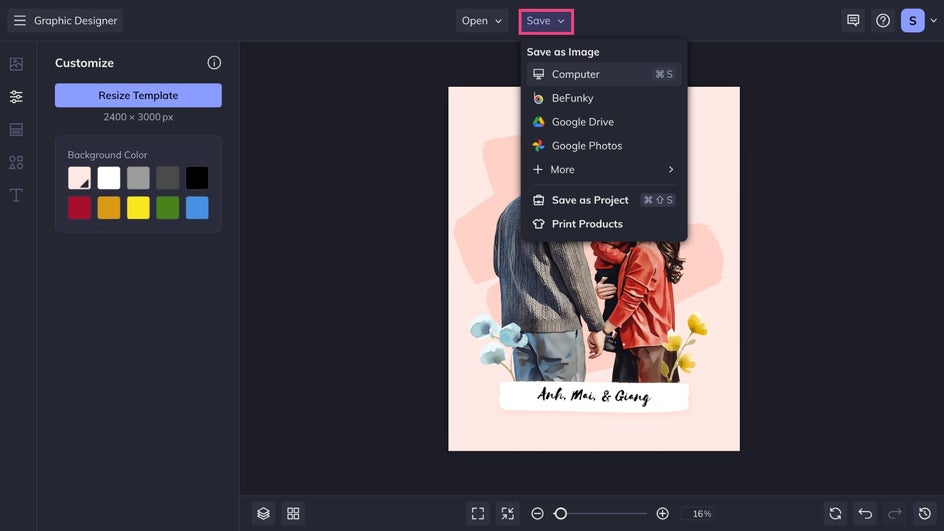Screen dimensions: 944x531
Task: Click the zoom in plus icon
Action: click(662, 514)
